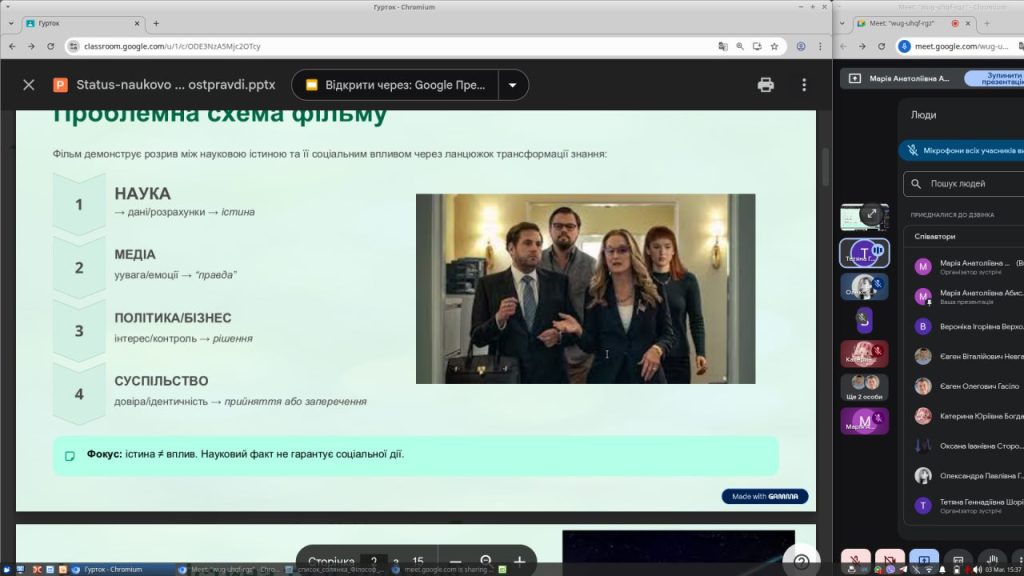Click the share screen icon in Meet bar
The height and width of the screenshot is (576, 1024).
click(x=924, y=560)
